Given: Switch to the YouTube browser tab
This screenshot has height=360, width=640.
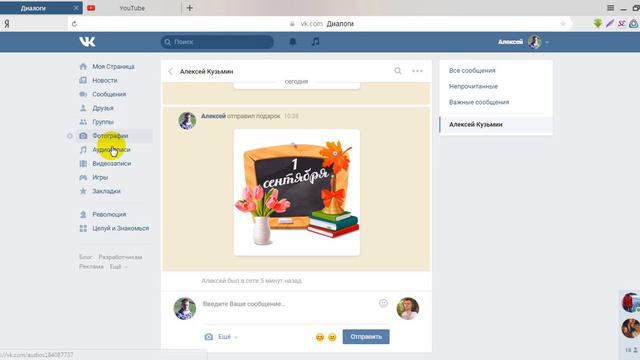Looking at the screenshot, I should (x=132, y=8).
